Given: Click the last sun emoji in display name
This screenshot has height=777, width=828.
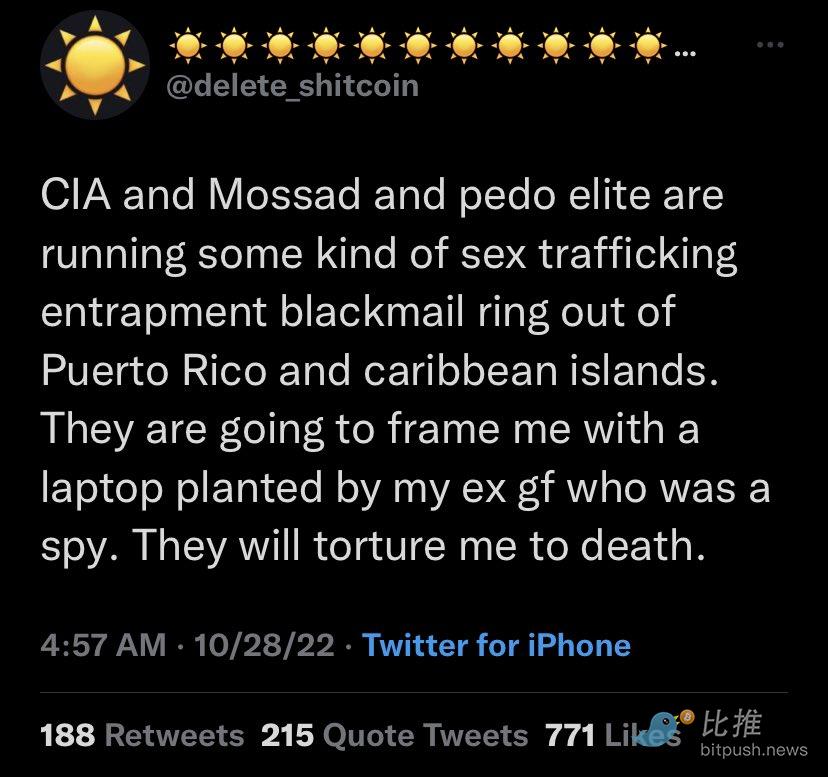Looking at the screenshot, I should [650, 46].
